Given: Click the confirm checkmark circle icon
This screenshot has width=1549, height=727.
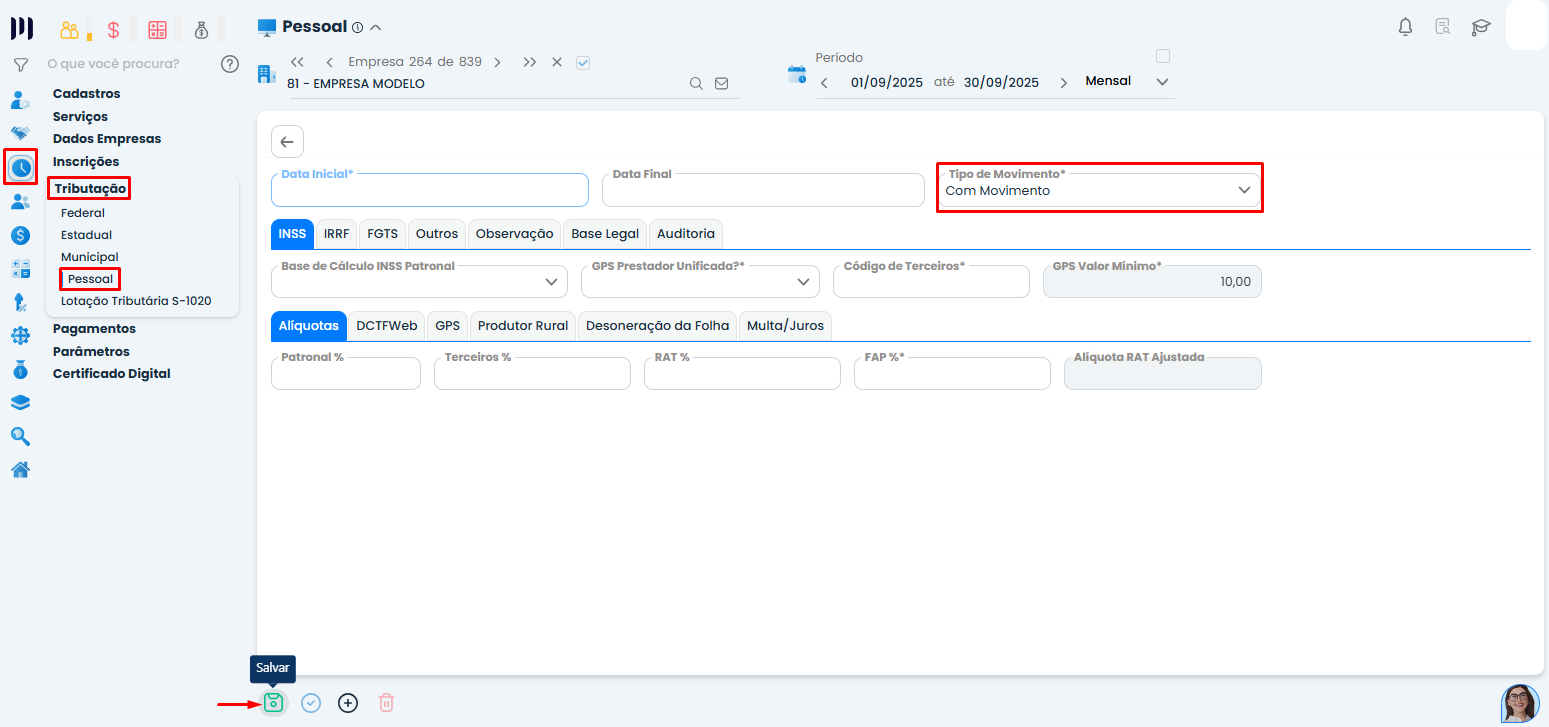Looking at the screenshot, I should 311,703.
